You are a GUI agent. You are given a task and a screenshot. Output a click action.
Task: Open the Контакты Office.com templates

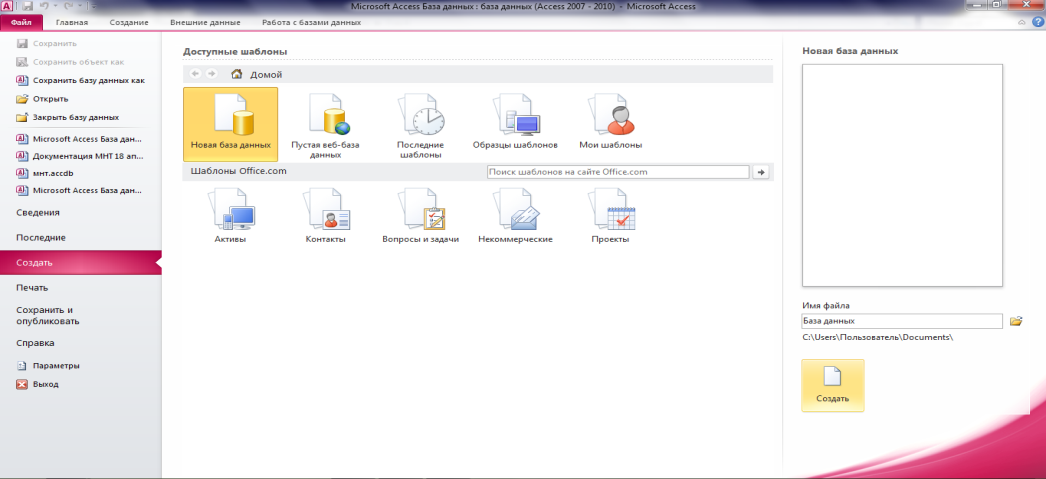click(x=326, y=216)
